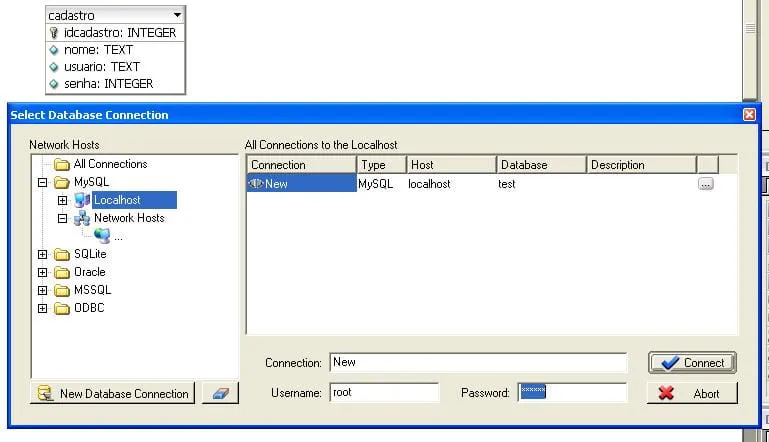Viewport: 769px width, 442px height.
Task: Select the Oracle folder
Action: (89, 272)
